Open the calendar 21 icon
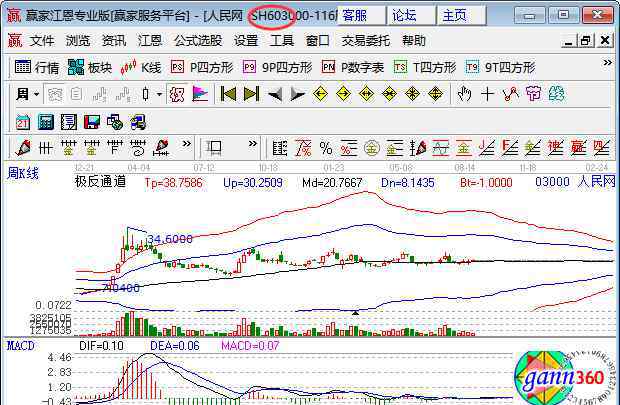The width and height of the screenshot is (620, 405). pos(23,122)
